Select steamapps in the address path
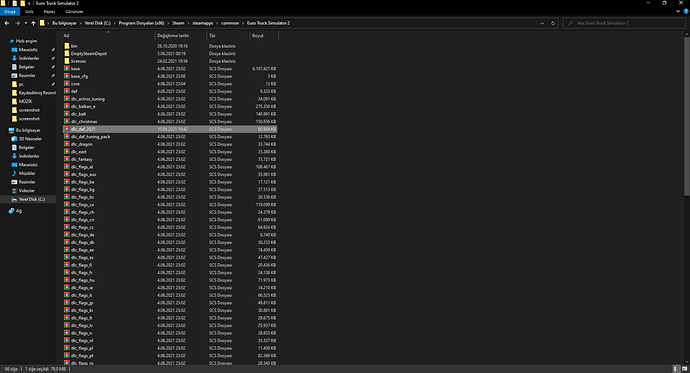 tap(202, 23)
